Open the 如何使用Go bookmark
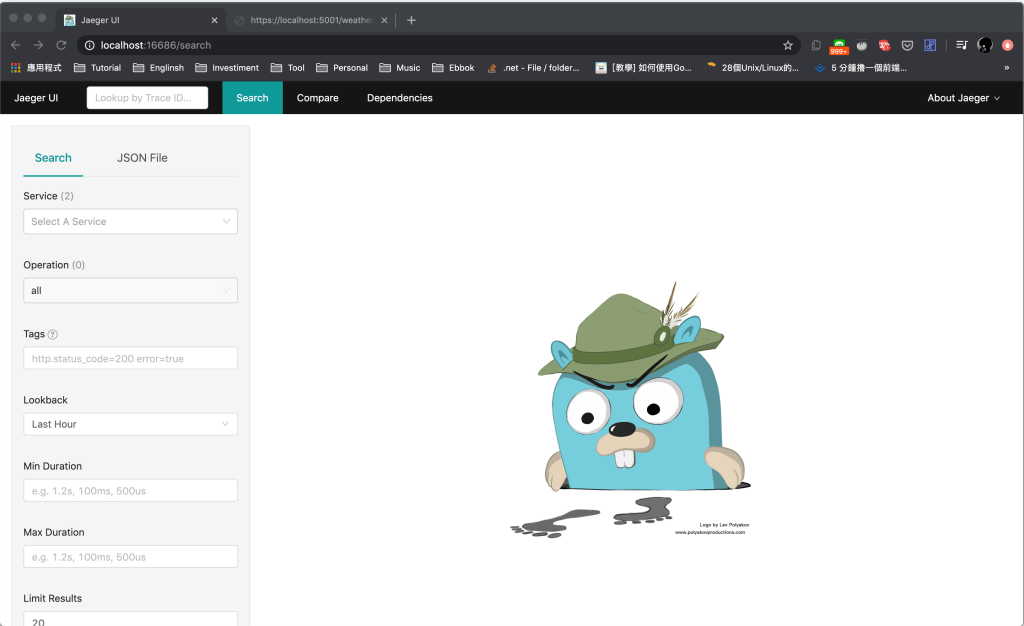 (643, 68)
